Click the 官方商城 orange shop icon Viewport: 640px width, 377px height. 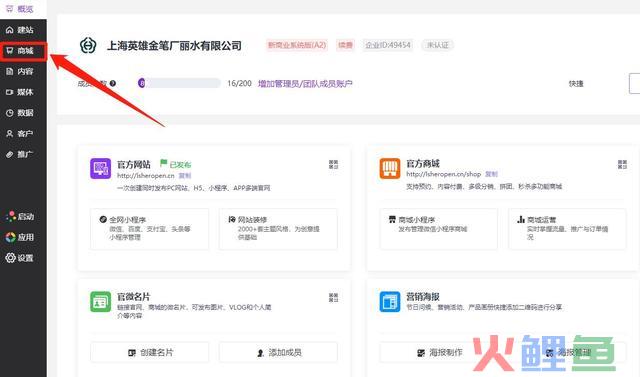[x=390, y=168]
